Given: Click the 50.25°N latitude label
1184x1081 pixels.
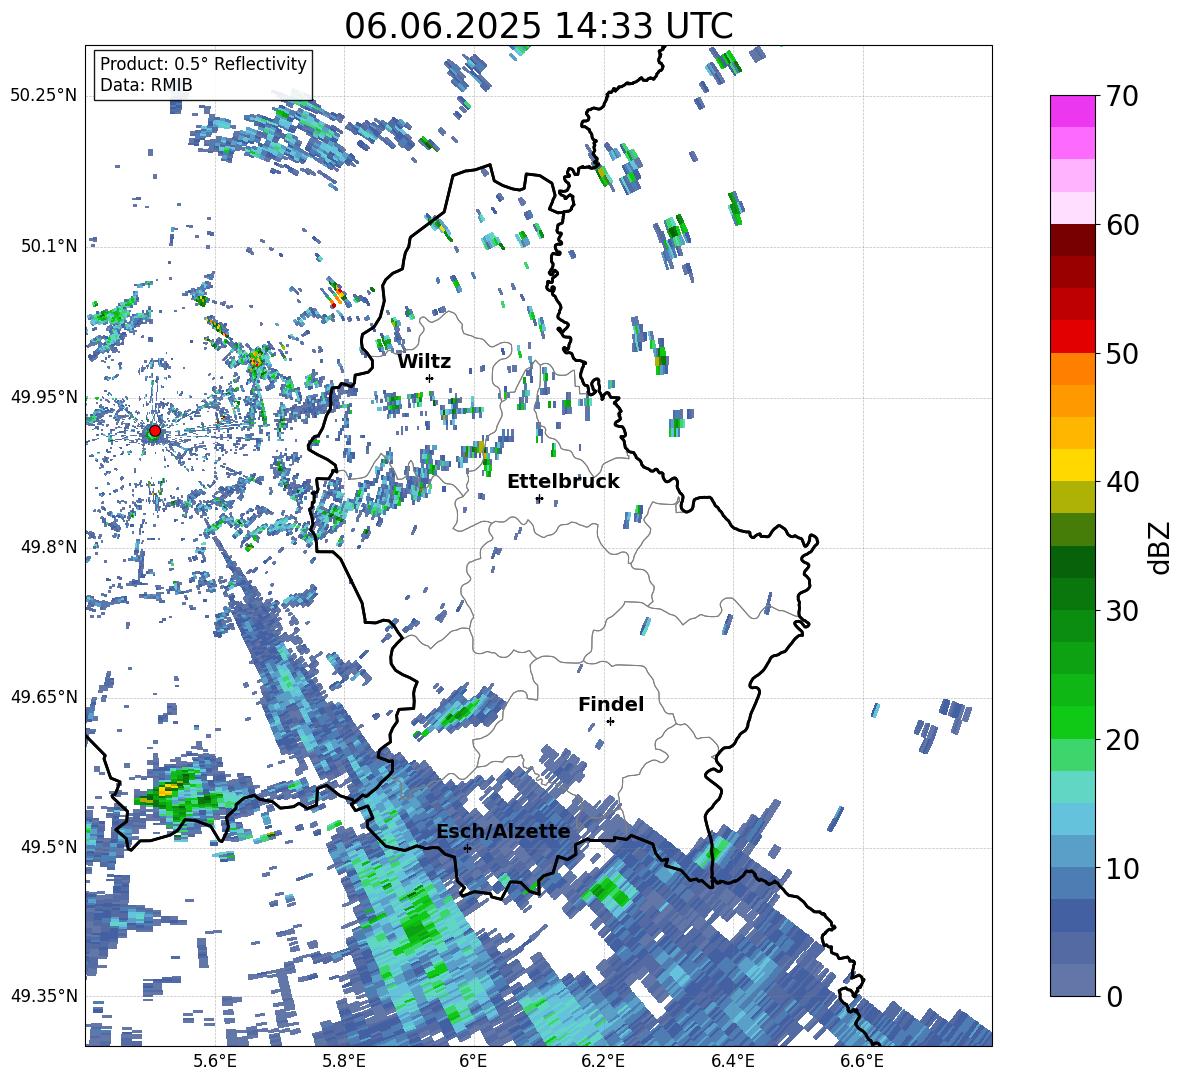Looking at the screenshot, I should pos(44,96).
